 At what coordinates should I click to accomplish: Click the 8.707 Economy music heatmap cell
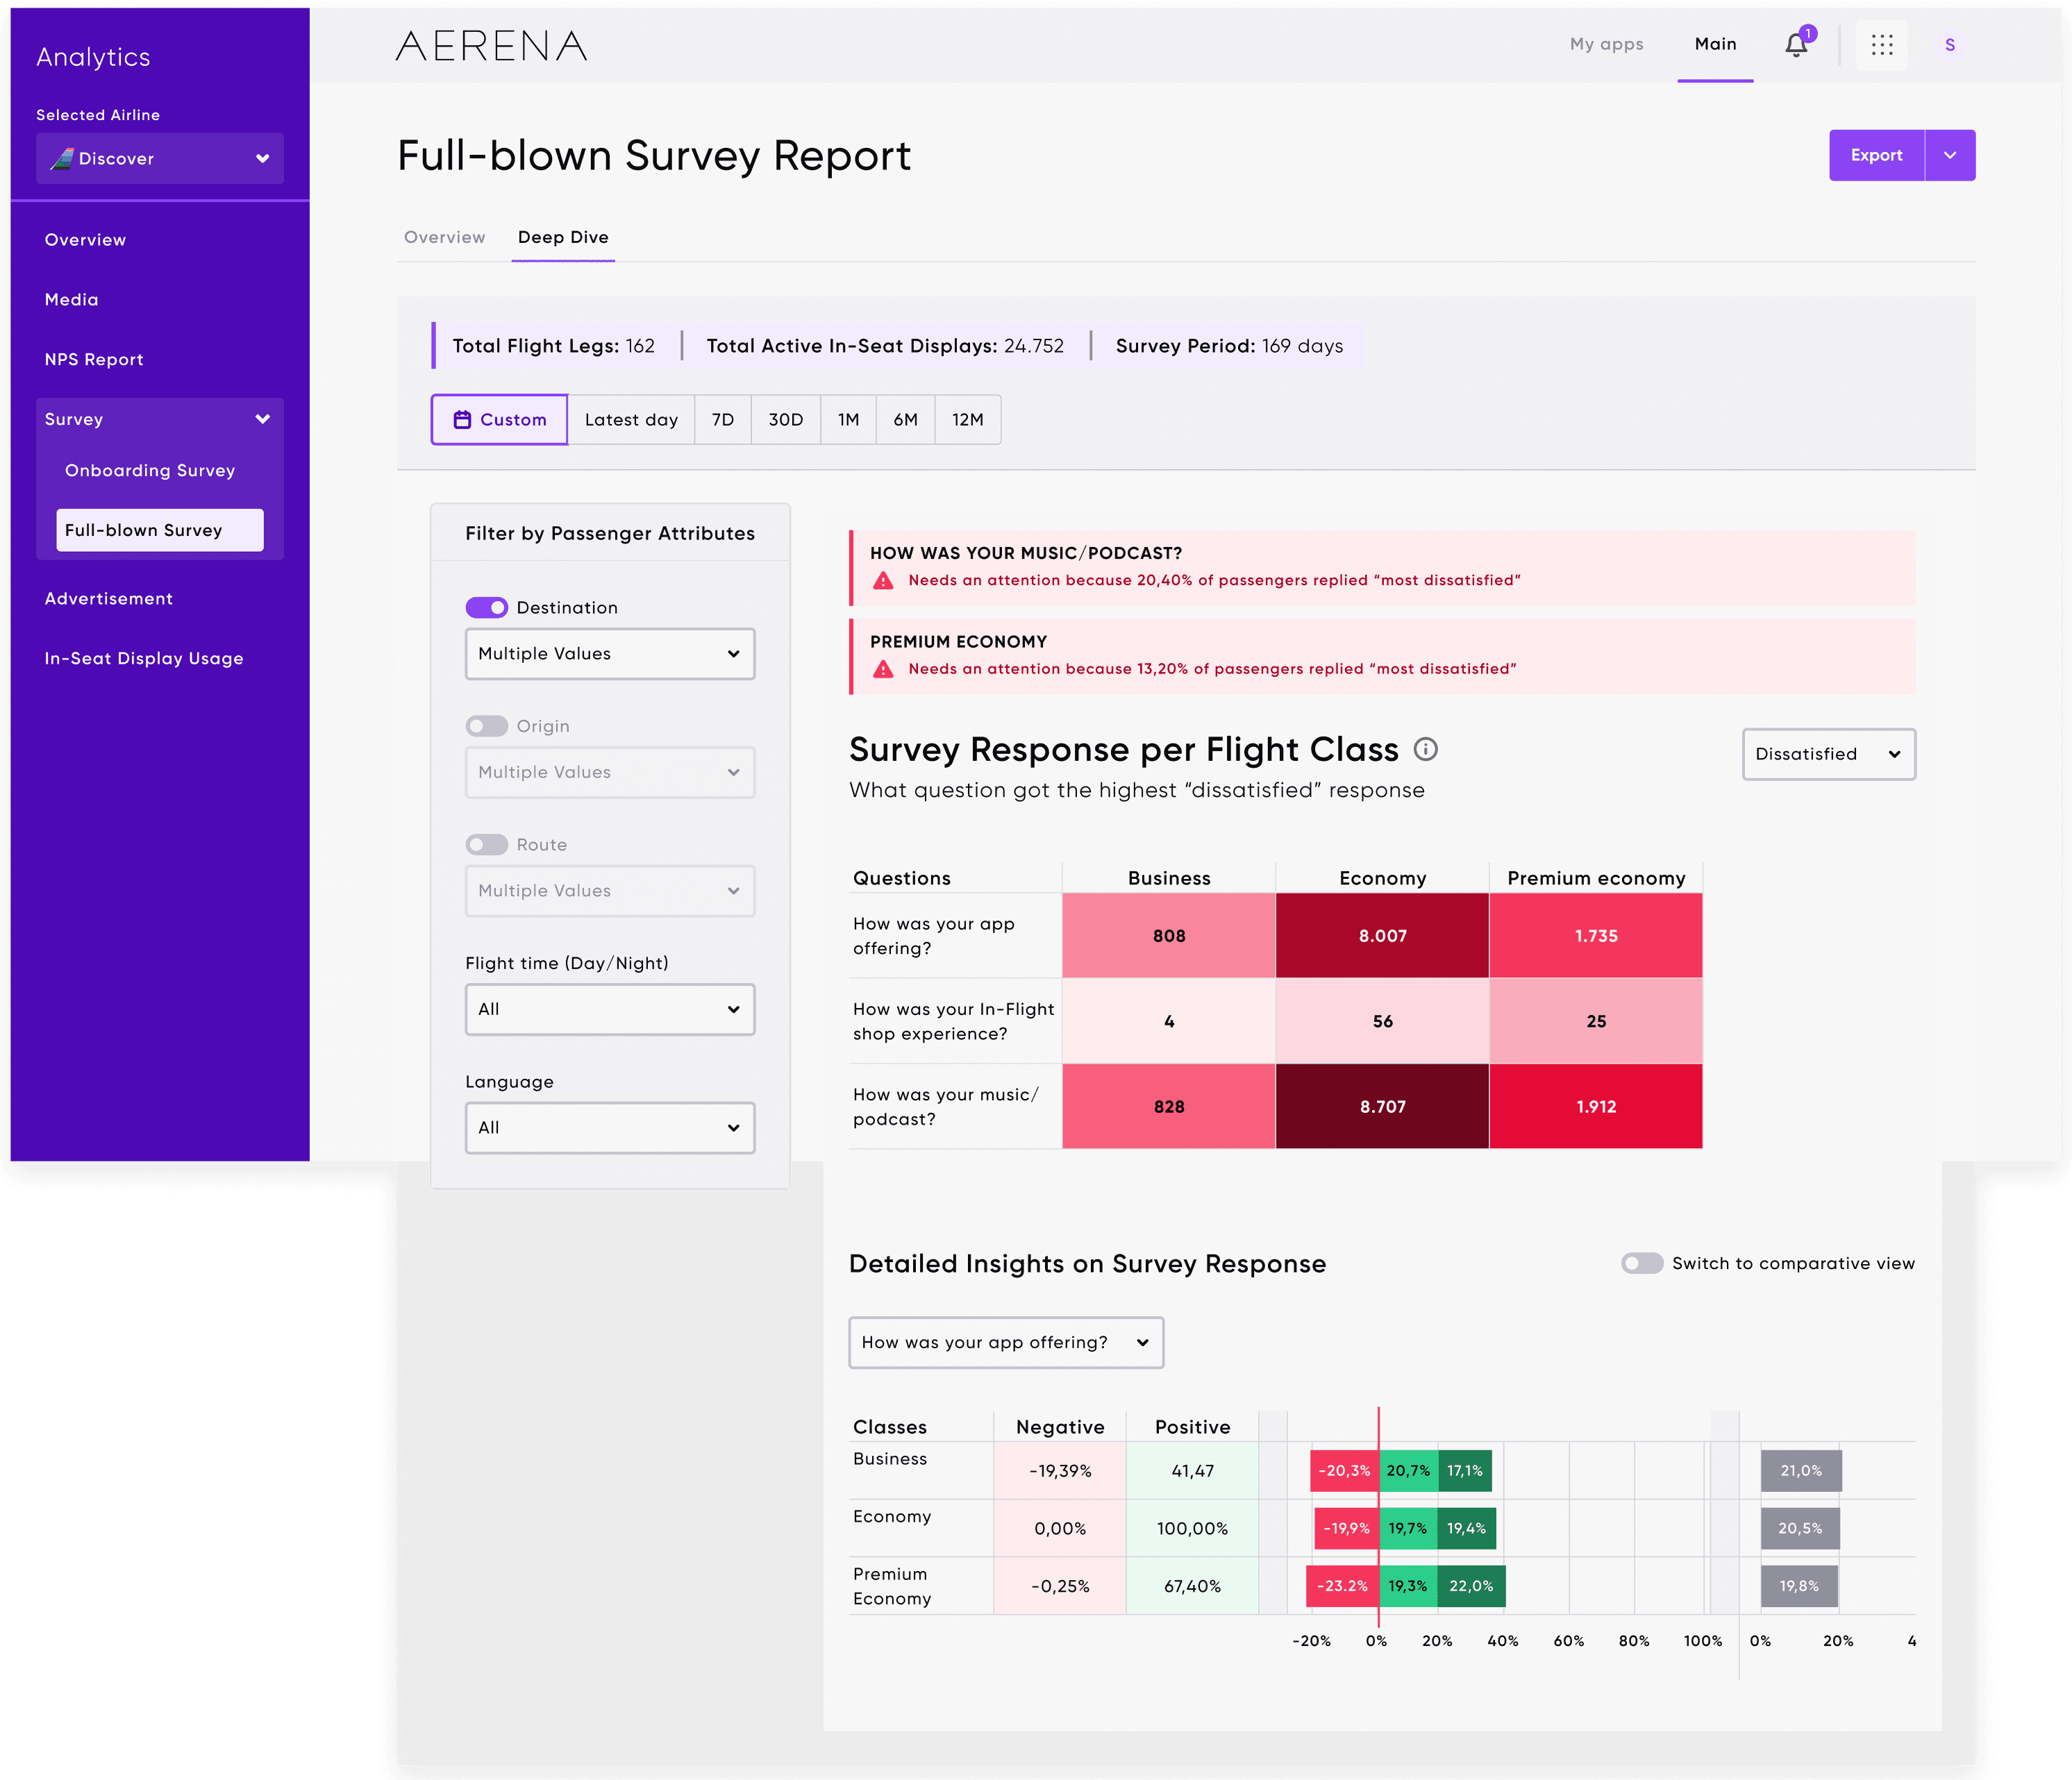pyautogui.click(x=1382, y=1106)
